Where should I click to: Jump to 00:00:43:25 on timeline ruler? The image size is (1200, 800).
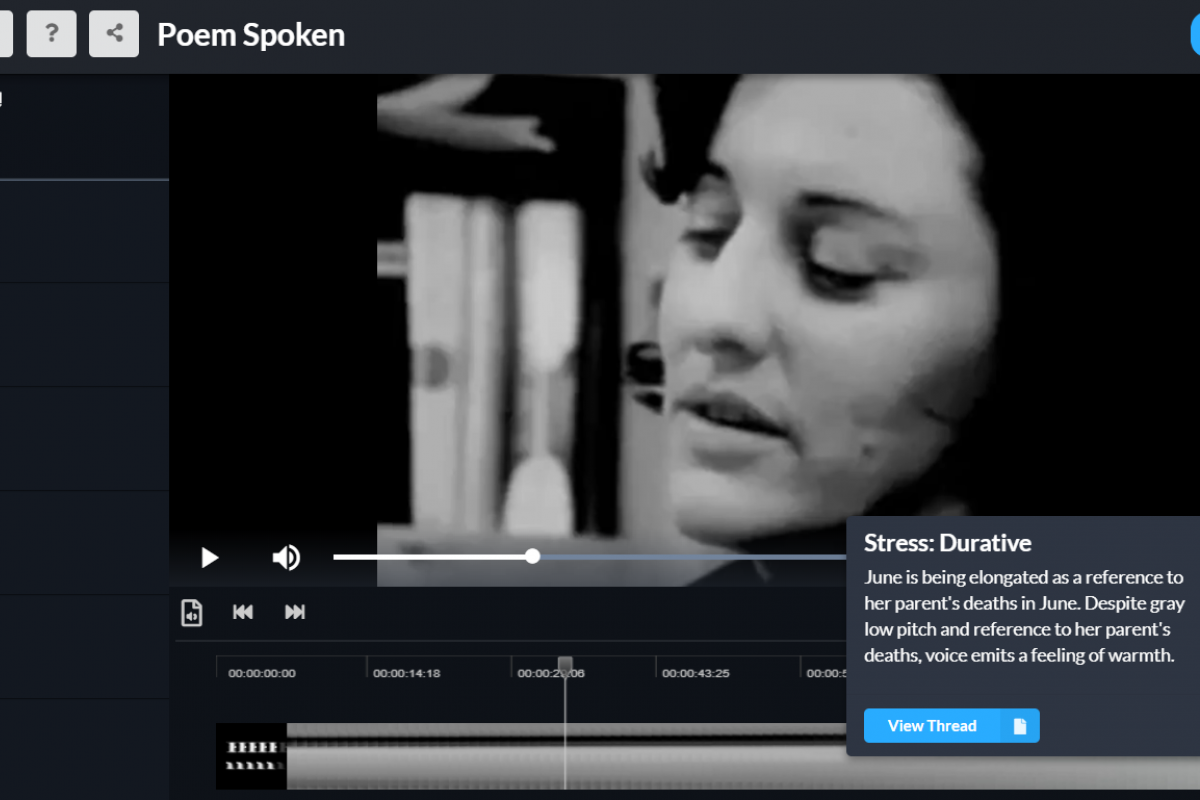tap(695, 673)
